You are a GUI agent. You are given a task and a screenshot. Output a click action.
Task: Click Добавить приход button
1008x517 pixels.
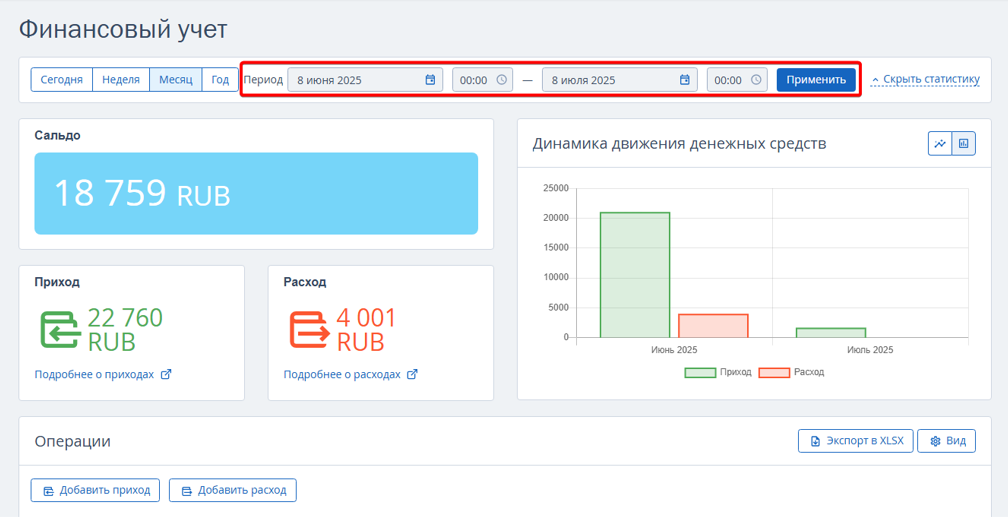pyautogui.click(x=95, y=490)
